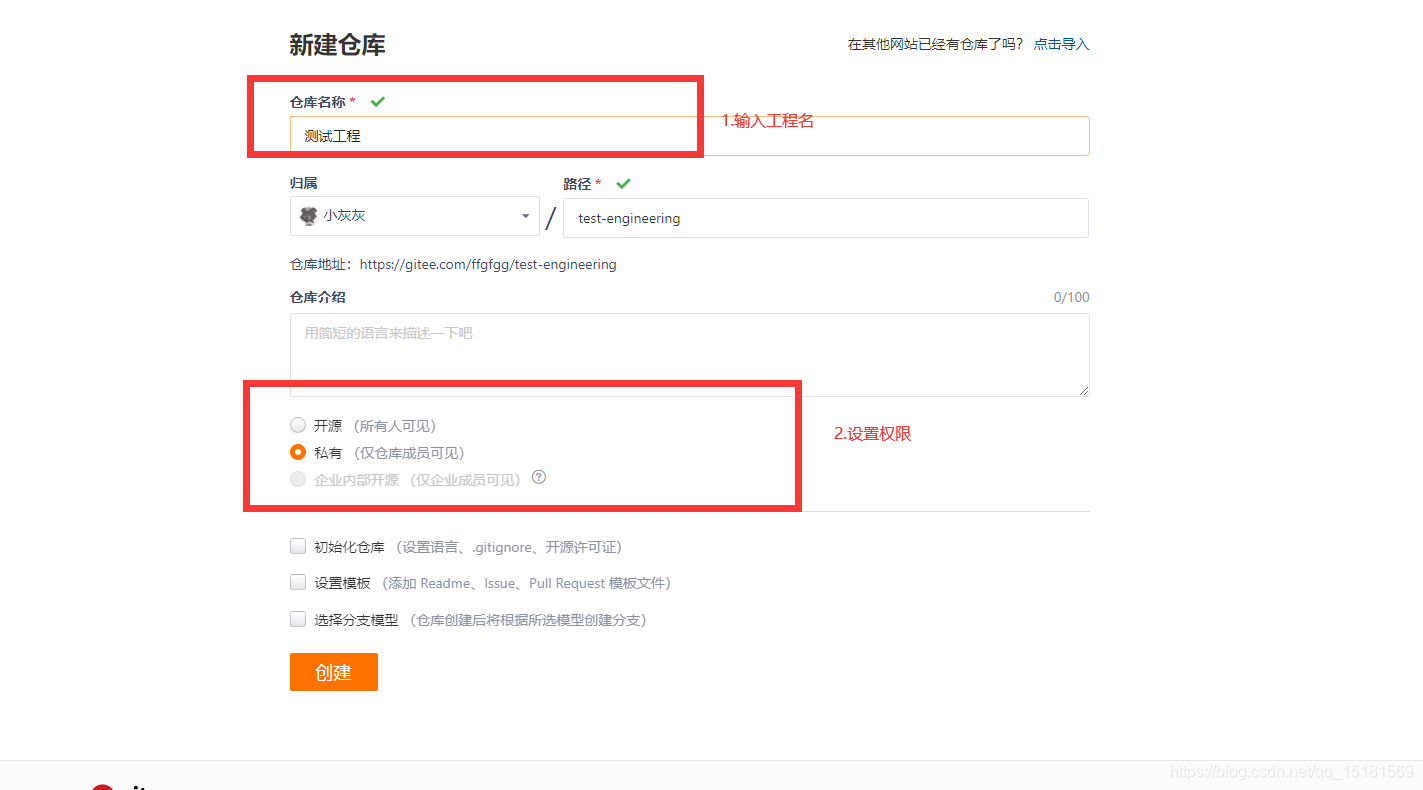Screen dimensions: 1423x790
Task: Enable the 初始化仓库 checkbox
Action: [298, 546]
